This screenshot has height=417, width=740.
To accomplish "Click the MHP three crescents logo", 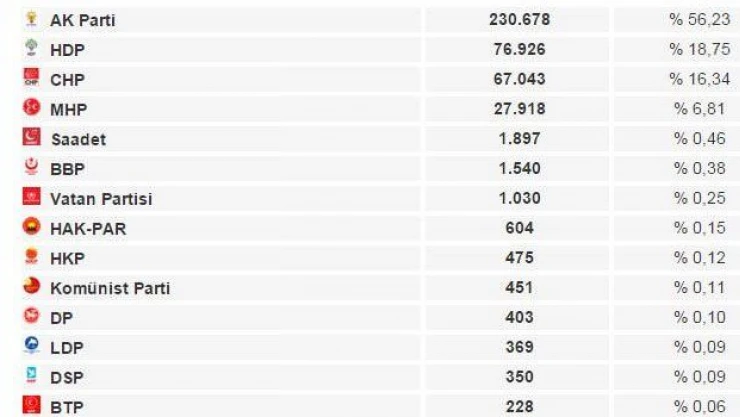I will coord(32,107).
